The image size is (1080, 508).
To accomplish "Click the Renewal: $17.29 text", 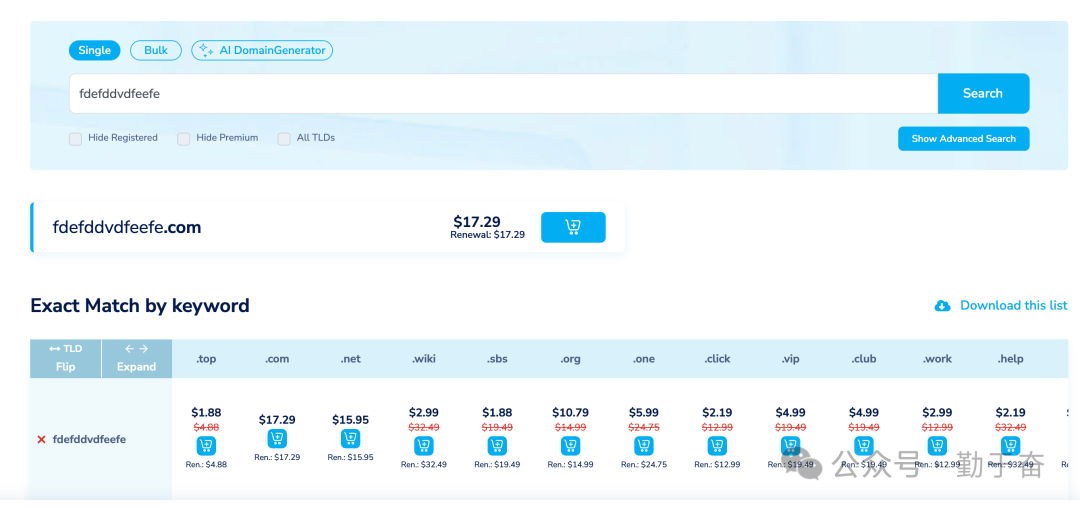I will (x=487, y=235).
